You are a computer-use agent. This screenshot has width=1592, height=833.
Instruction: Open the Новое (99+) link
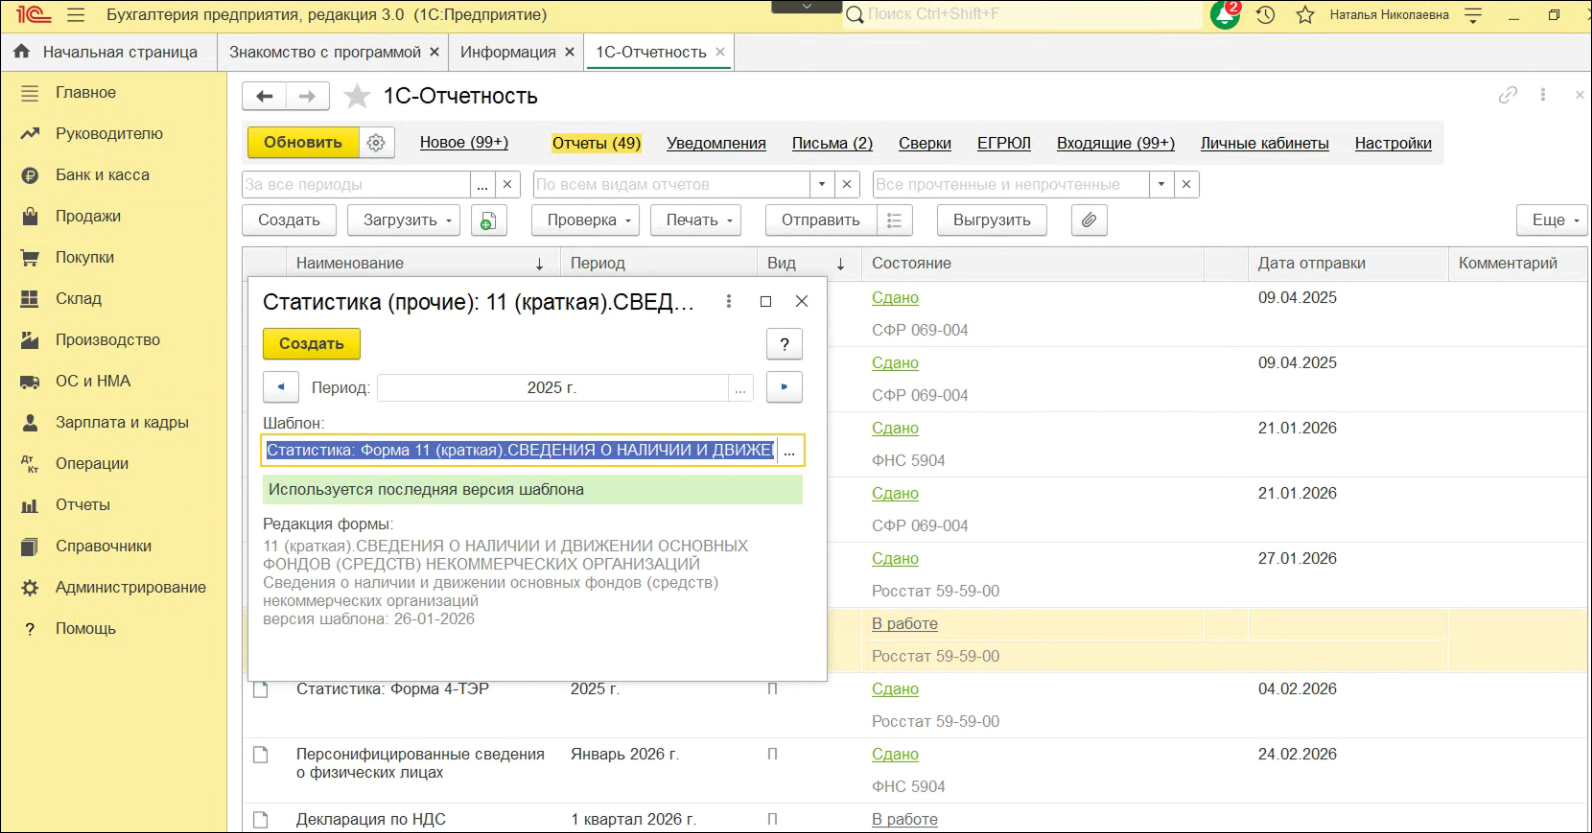464,143
